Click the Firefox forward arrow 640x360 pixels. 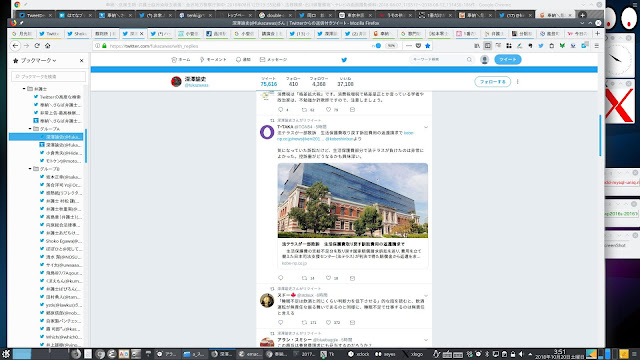point(26,46)
